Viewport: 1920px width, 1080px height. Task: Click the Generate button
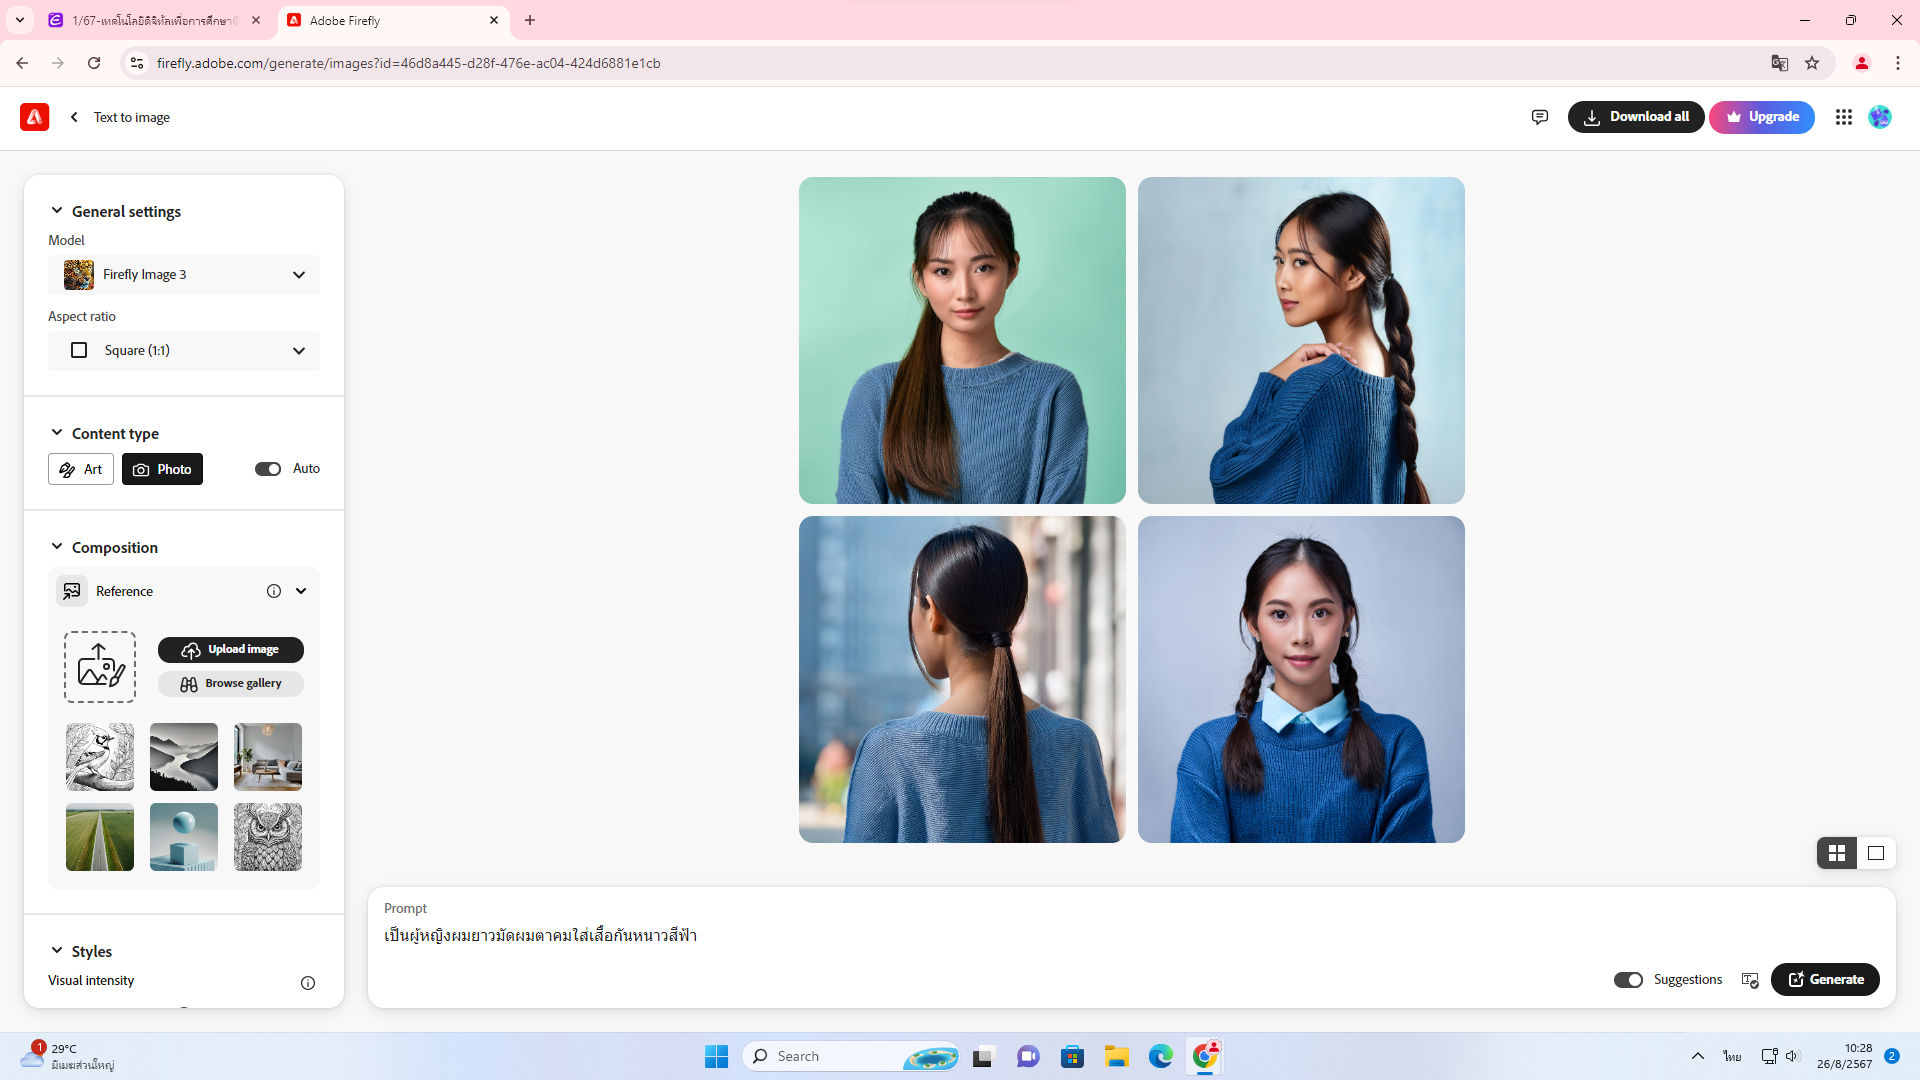(1824, 980)
